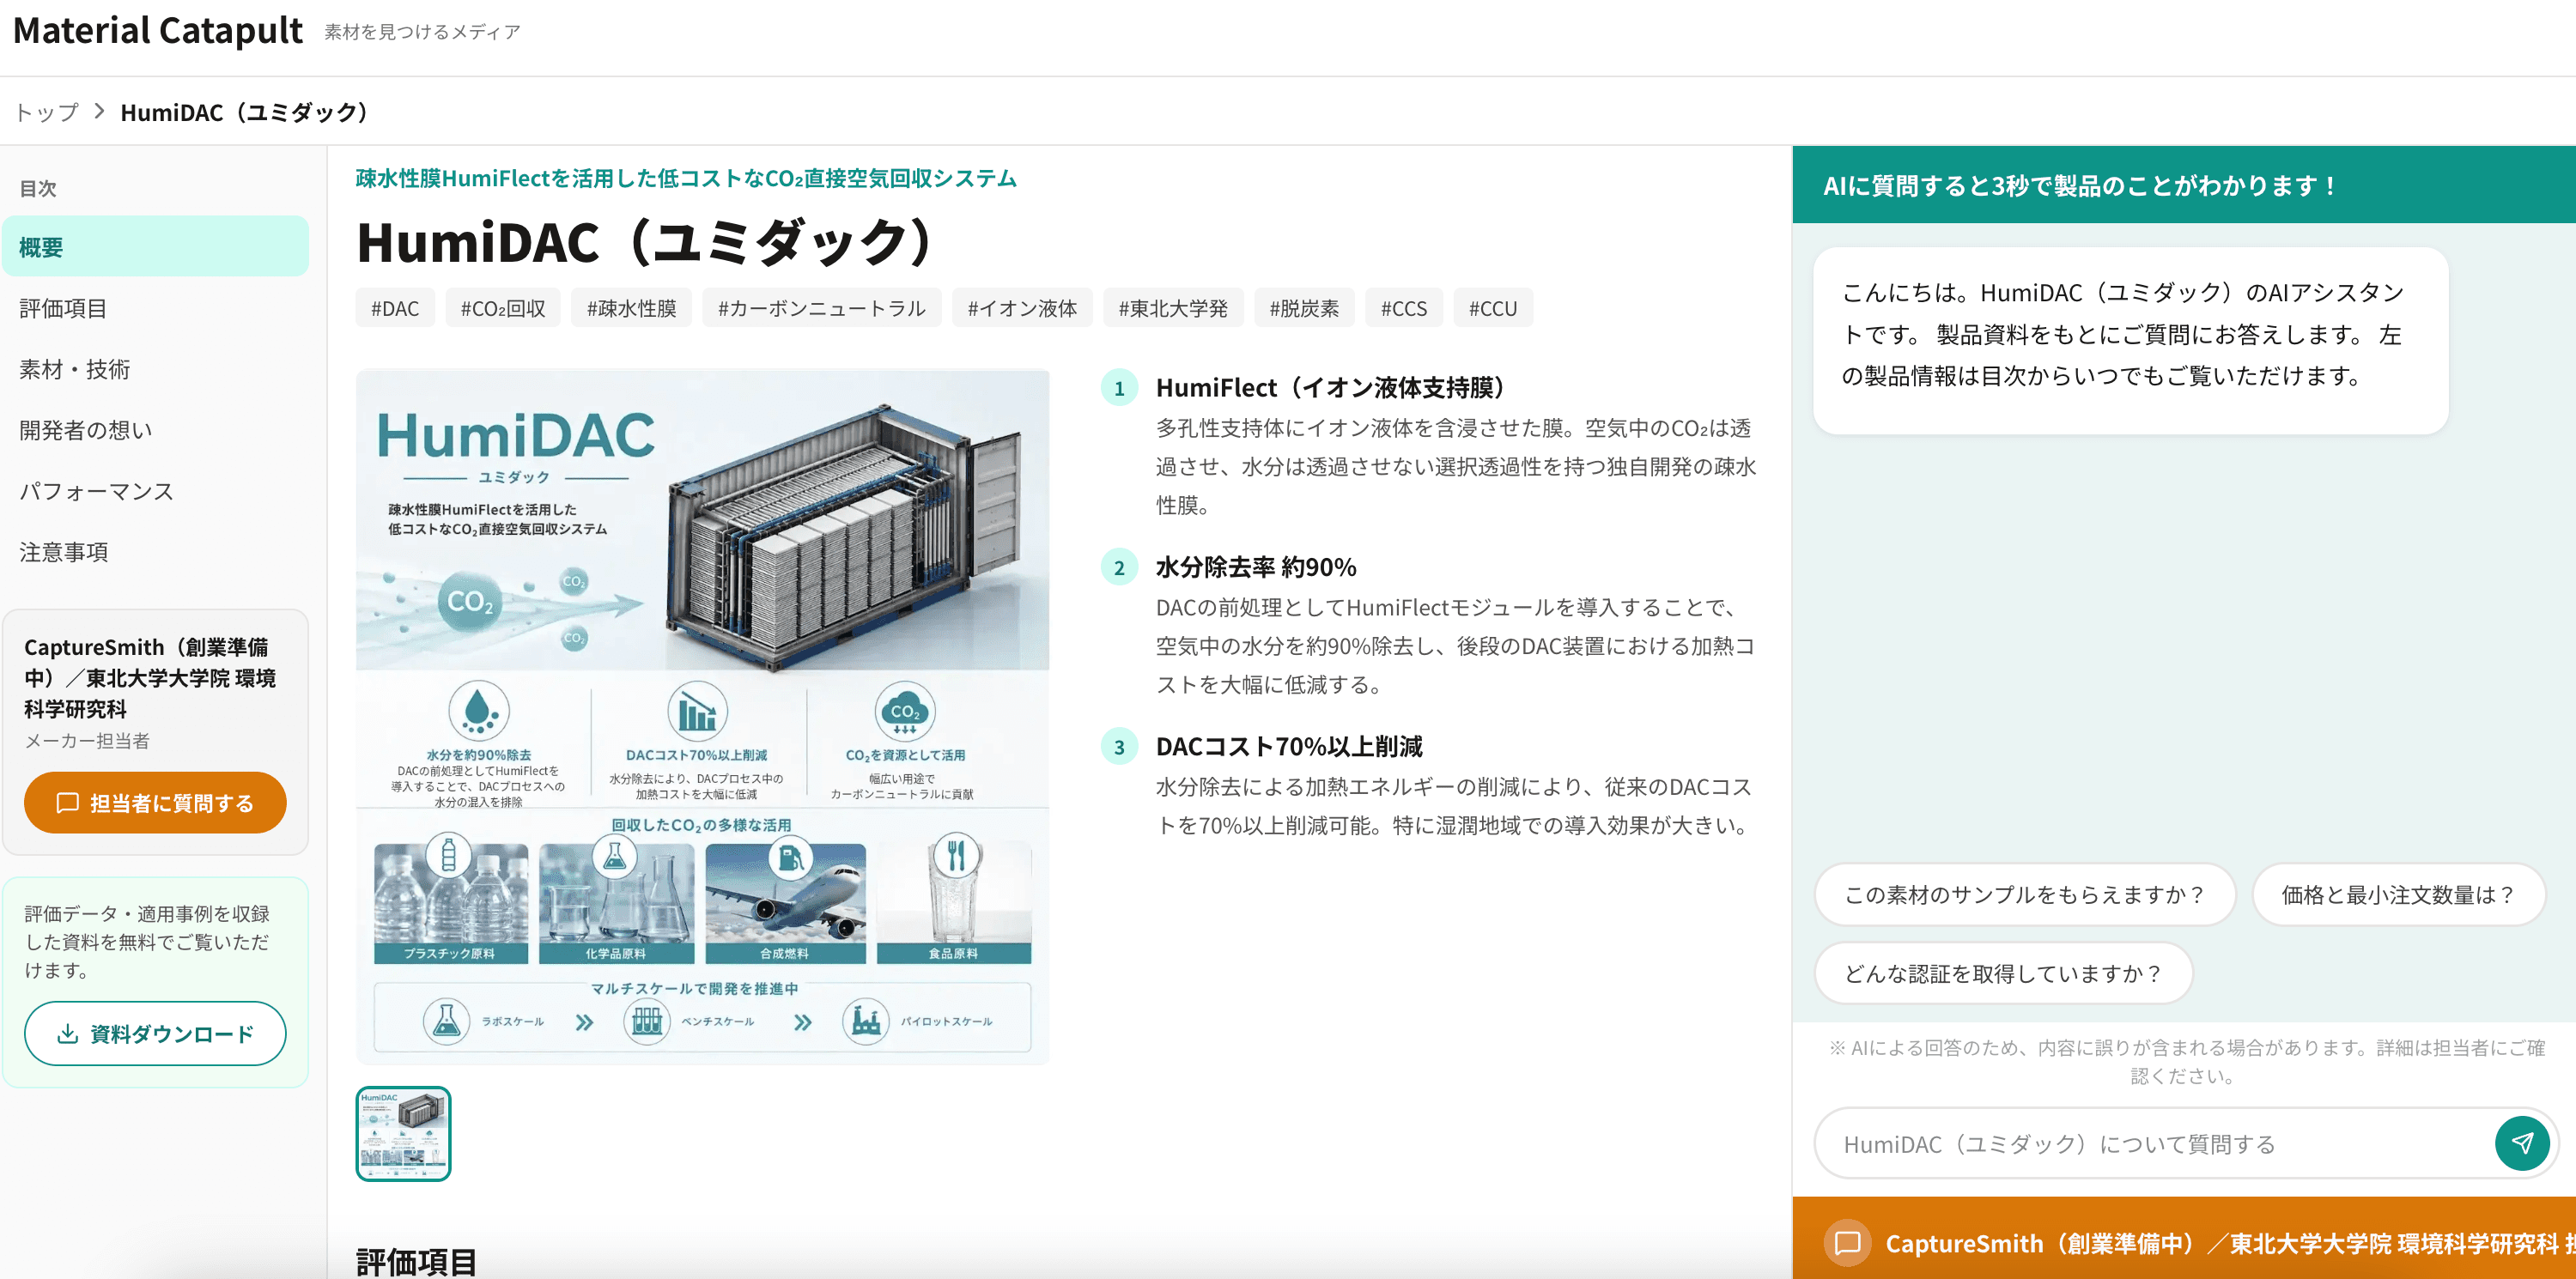
Task: Select パフォーマンス in the sidebar
Action: (x=155, y=491)
